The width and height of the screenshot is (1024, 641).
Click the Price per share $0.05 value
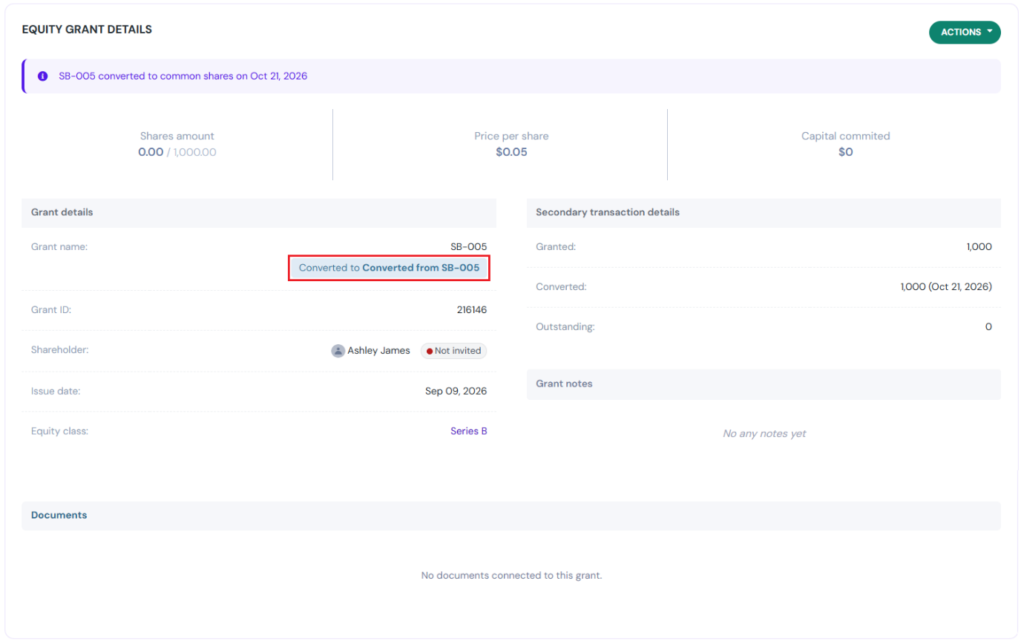[x=511, y=152]
